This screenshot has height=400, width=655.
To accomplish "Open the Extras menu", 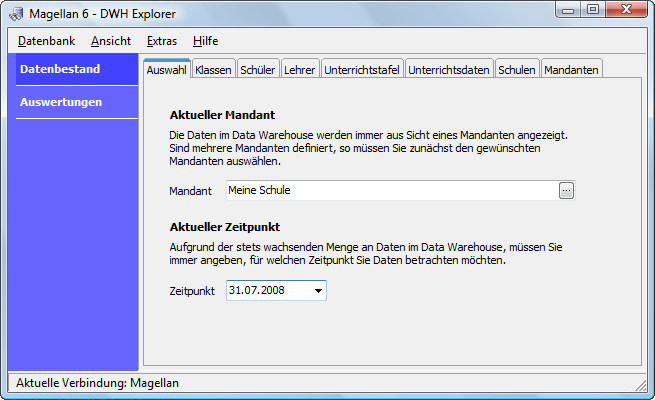I will point(162,41).
